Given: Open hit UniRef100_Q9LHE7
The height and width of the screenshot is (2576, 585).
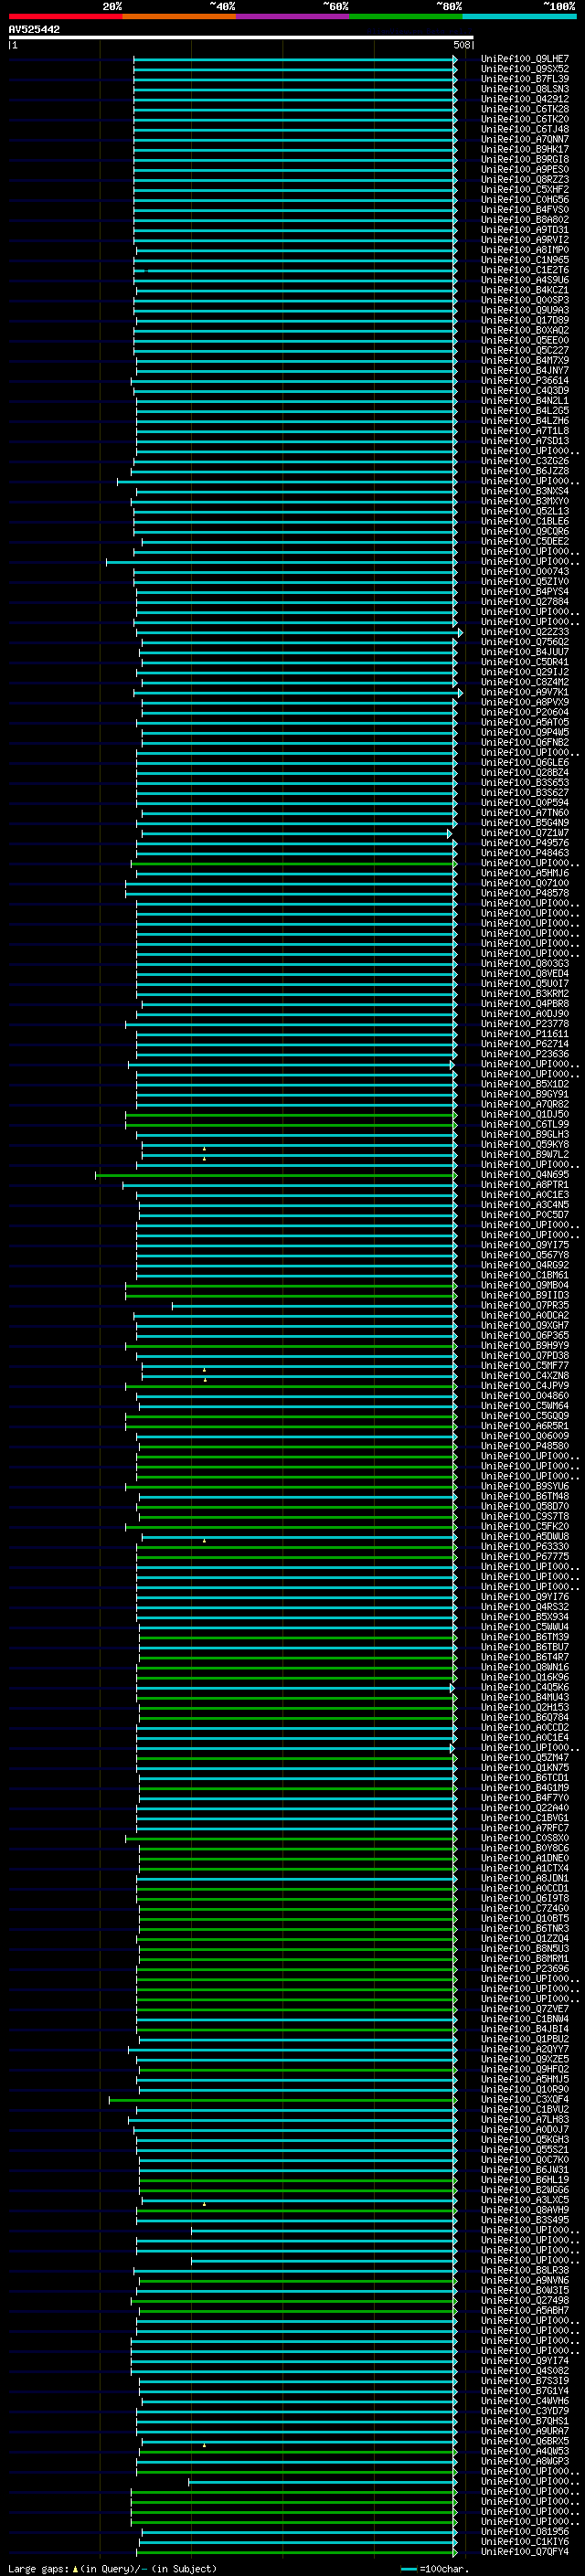Looking at the screenshot, I should (x=524, y=59).
